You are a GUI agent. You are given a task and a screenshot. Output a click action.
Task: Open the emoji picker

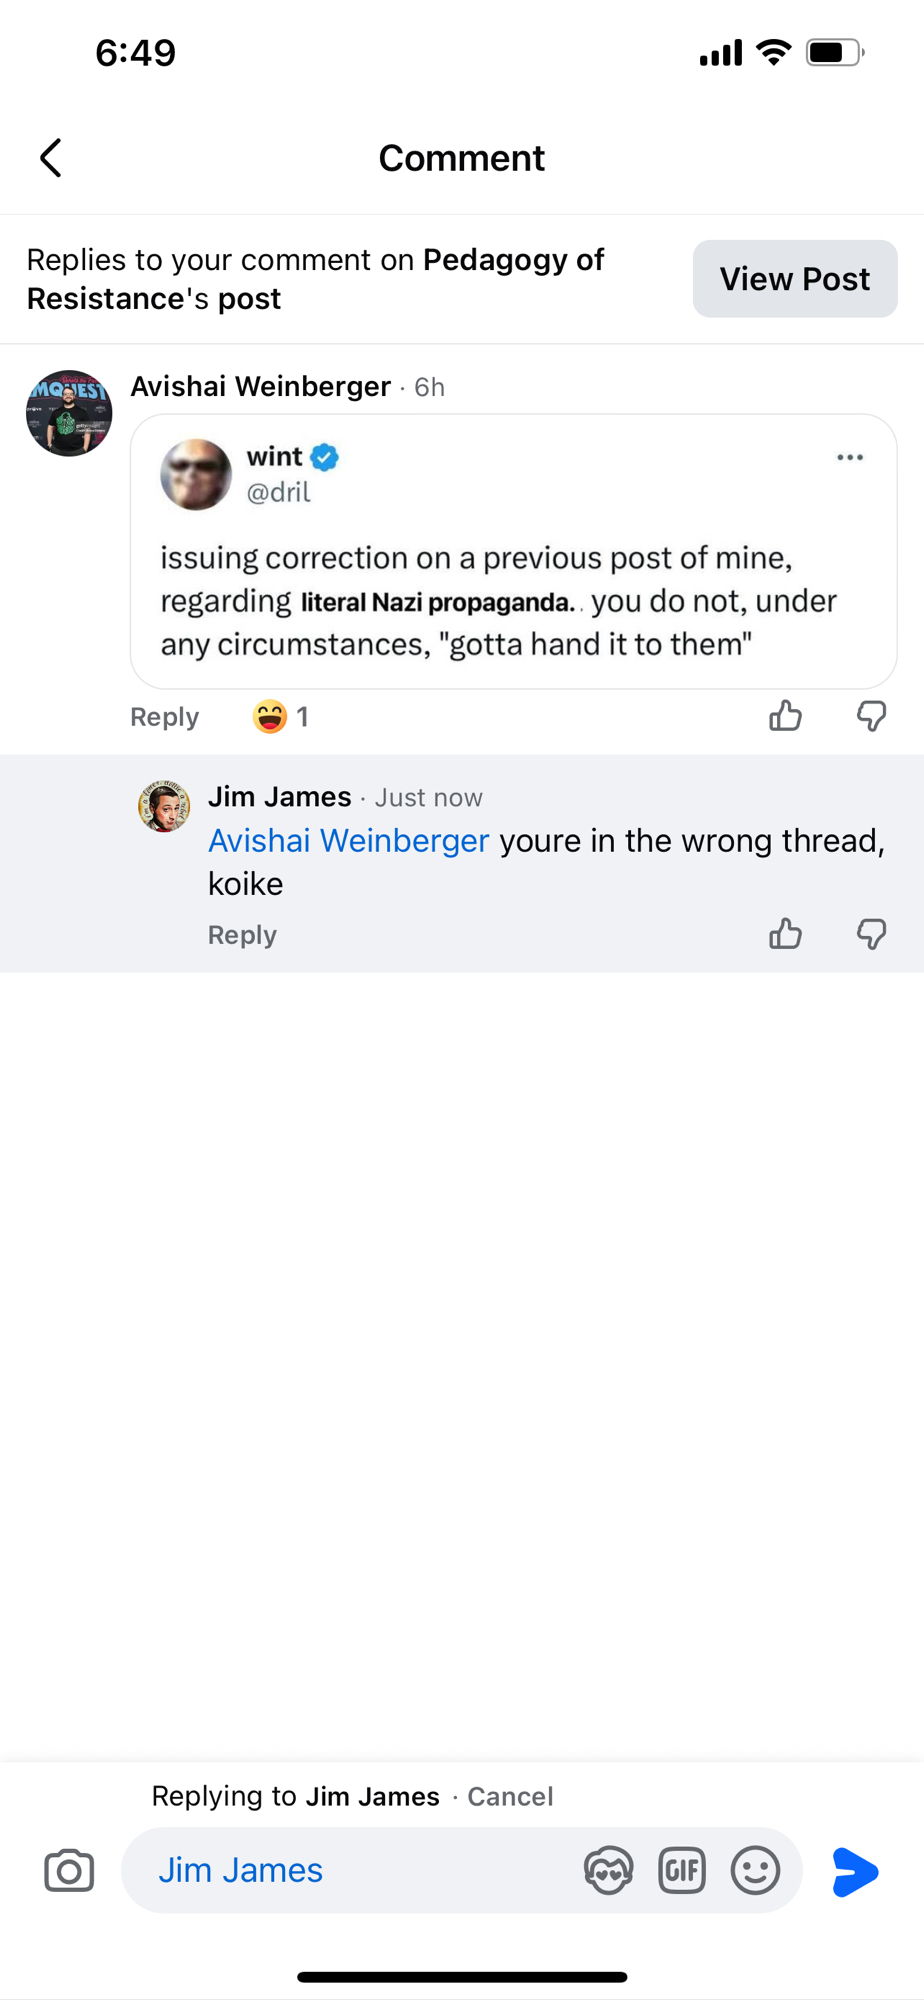[x=755, y=1871]
